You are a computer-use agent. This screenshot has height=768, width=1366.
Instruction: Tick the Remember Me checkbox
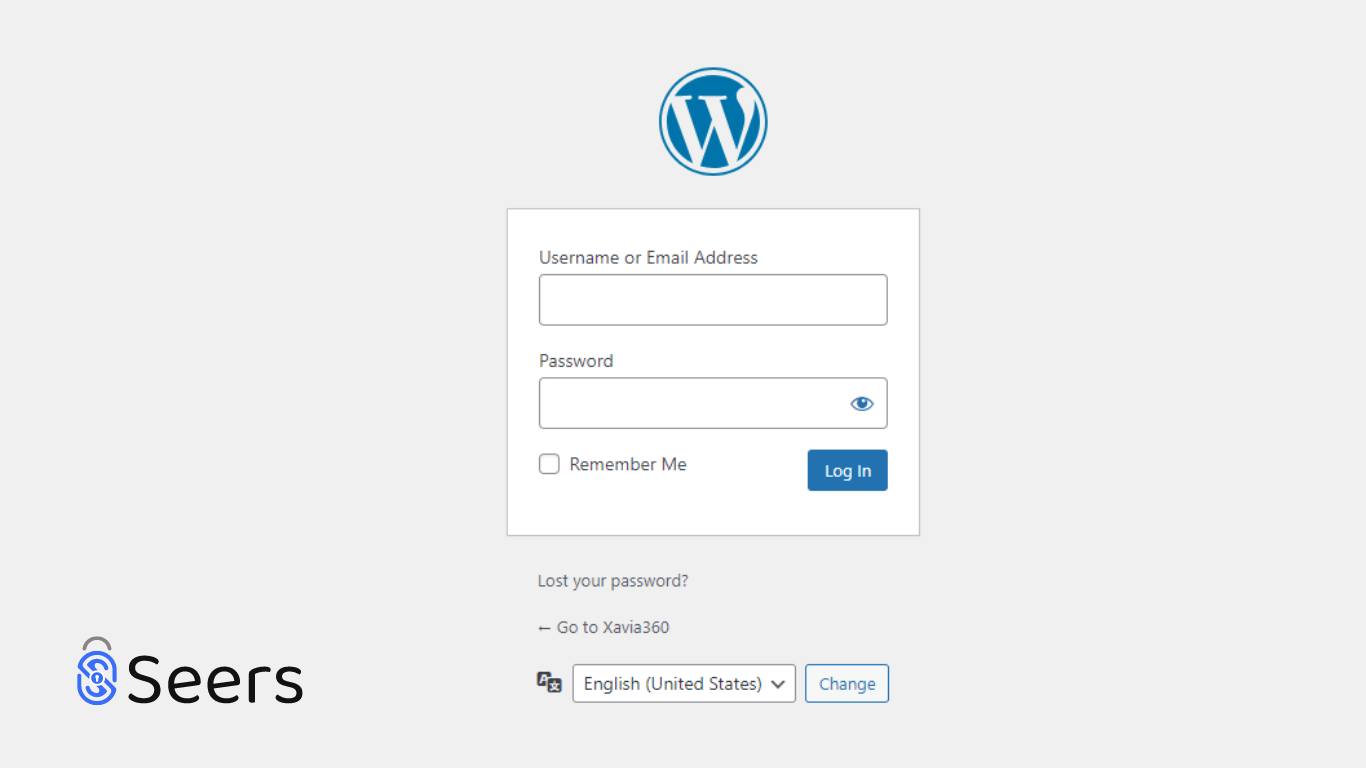(549, 464)
